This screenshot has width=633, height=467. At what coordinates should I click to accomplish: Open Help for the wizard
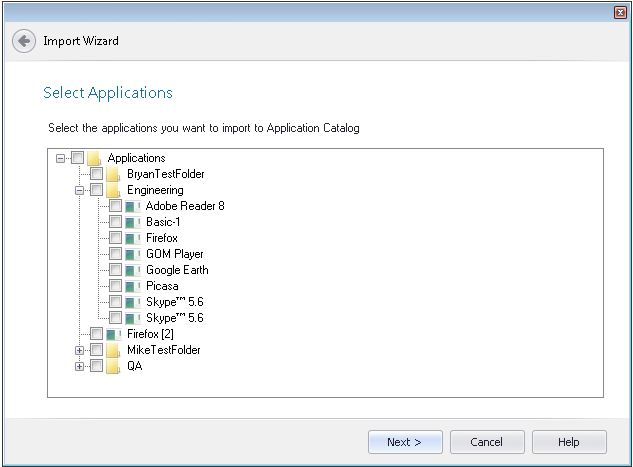point(568,442)
